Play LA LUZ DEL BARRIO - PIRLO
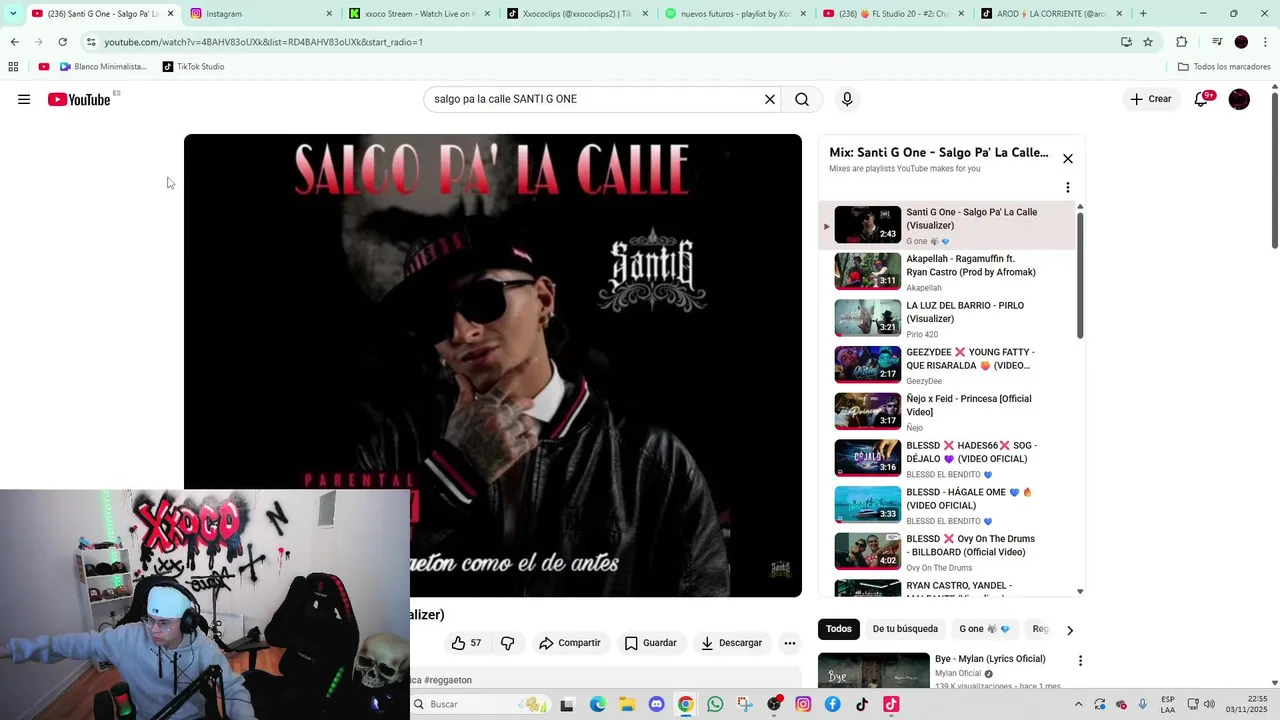This screenshot has height=720, width=1280. tap(947, 318)
